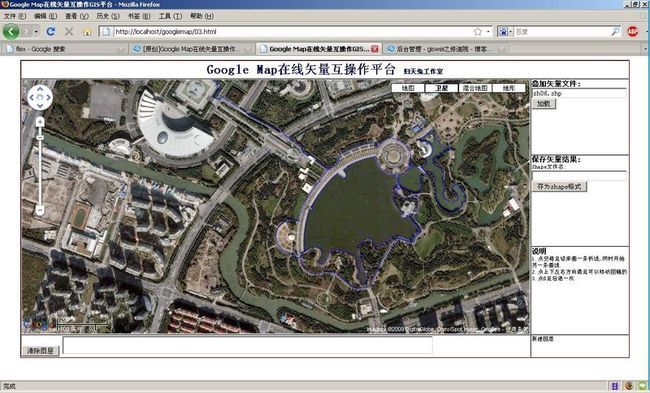This screenshot has width=650, height=393.
Task: Open the 帮助 (H) menu
Action: [201, 16]
